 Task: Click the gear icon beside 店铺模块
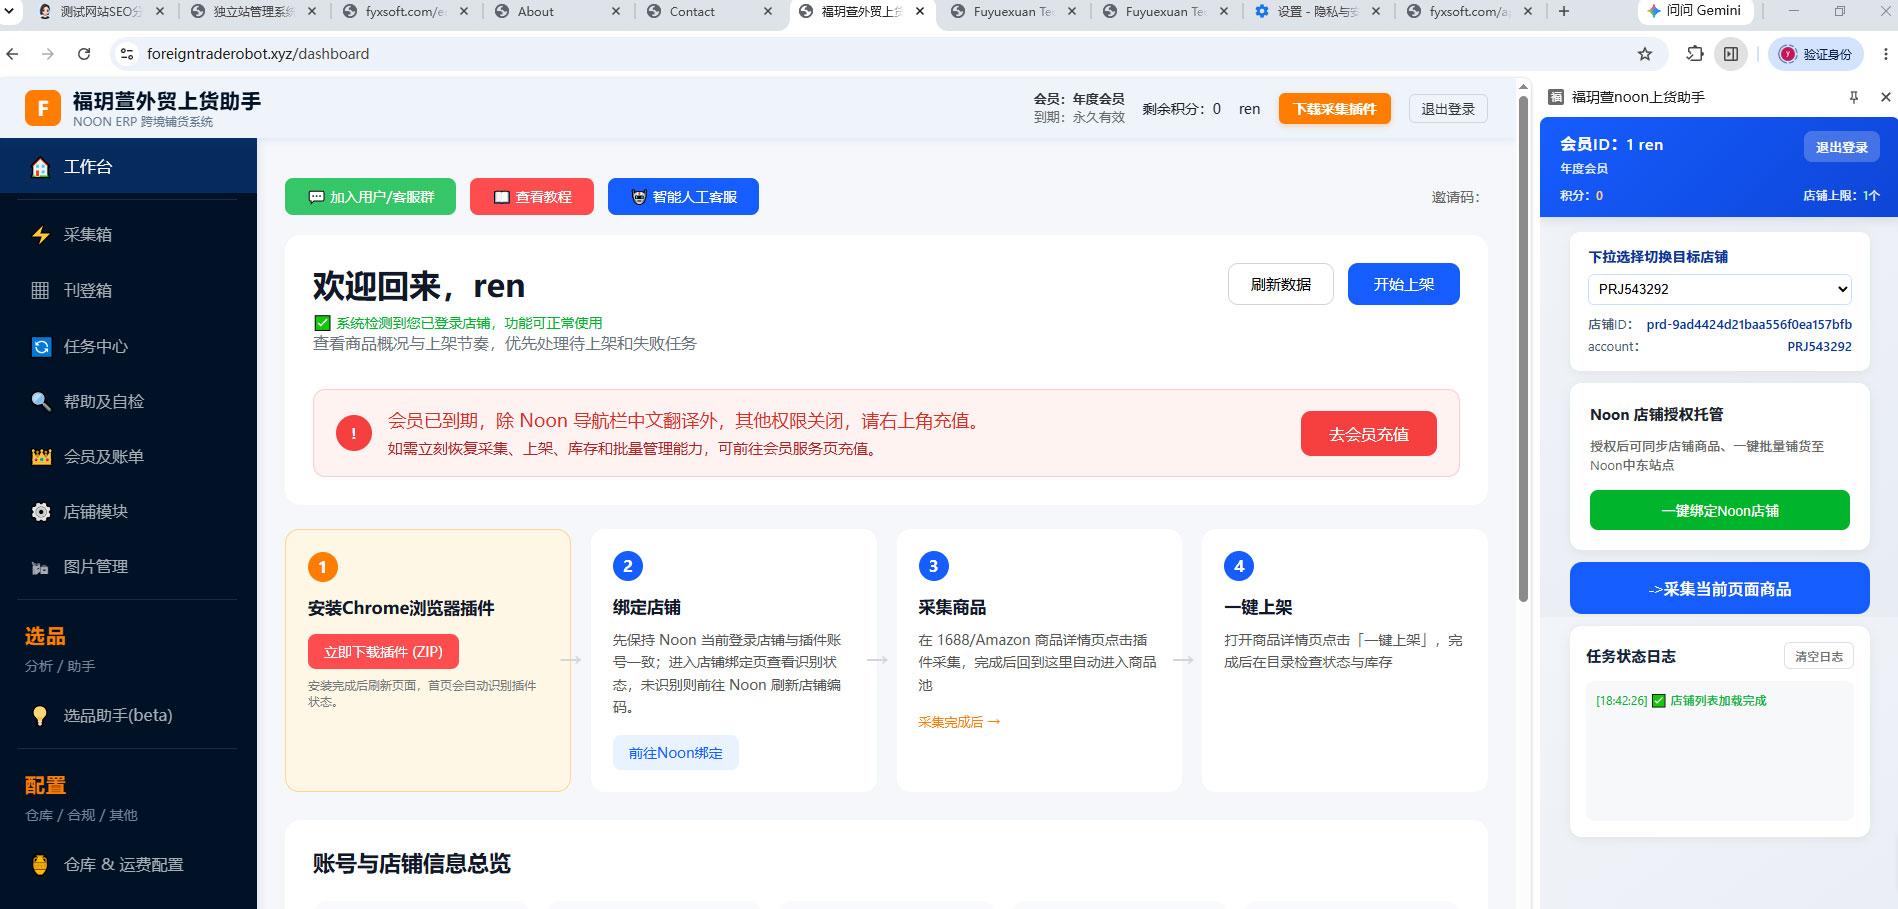coord(41,512)
